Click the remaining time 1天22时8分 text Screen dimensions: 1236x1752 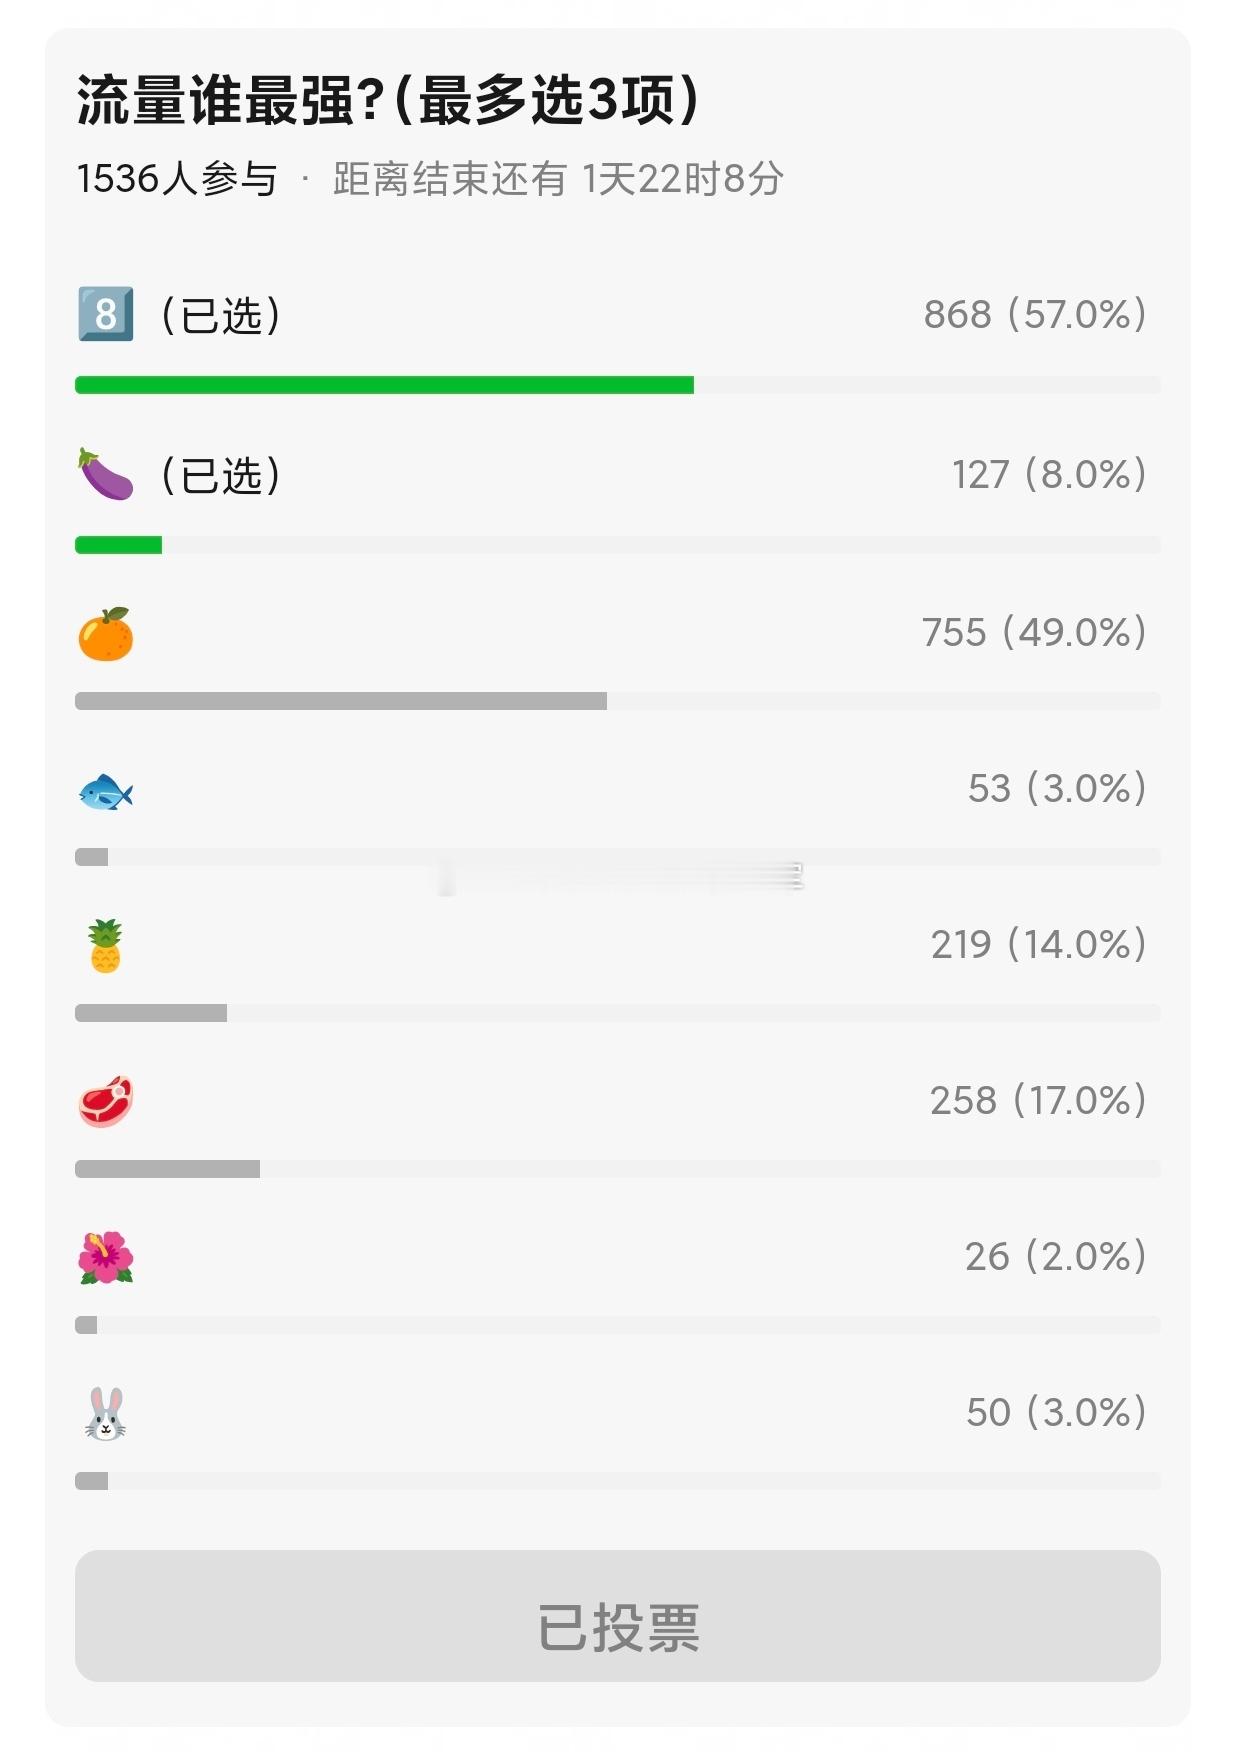[683, 178]
